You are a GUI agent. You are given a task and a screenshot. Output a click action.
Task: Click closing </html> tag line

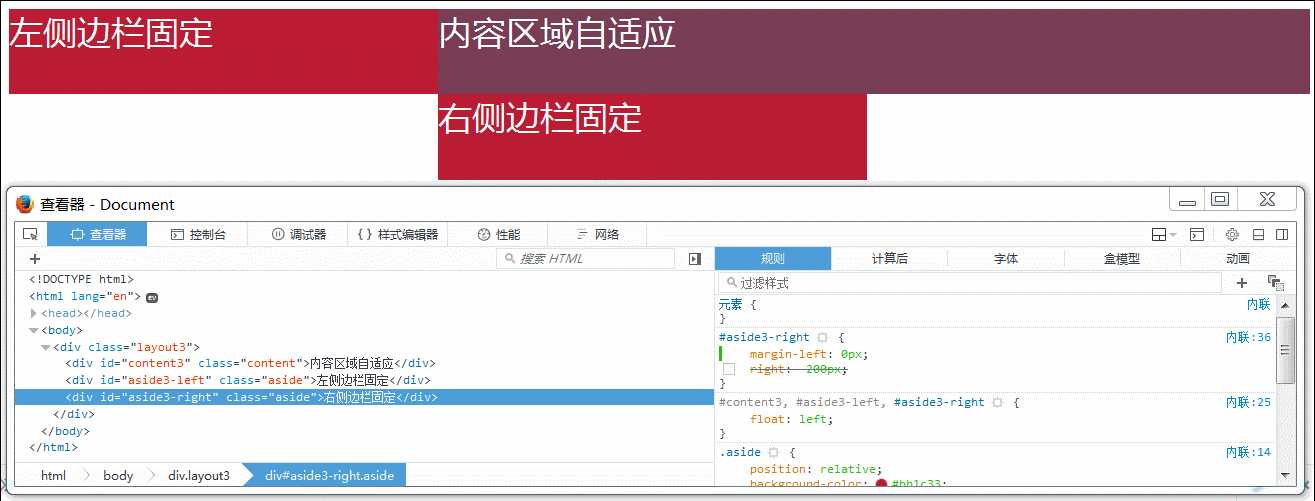point(54,448)
